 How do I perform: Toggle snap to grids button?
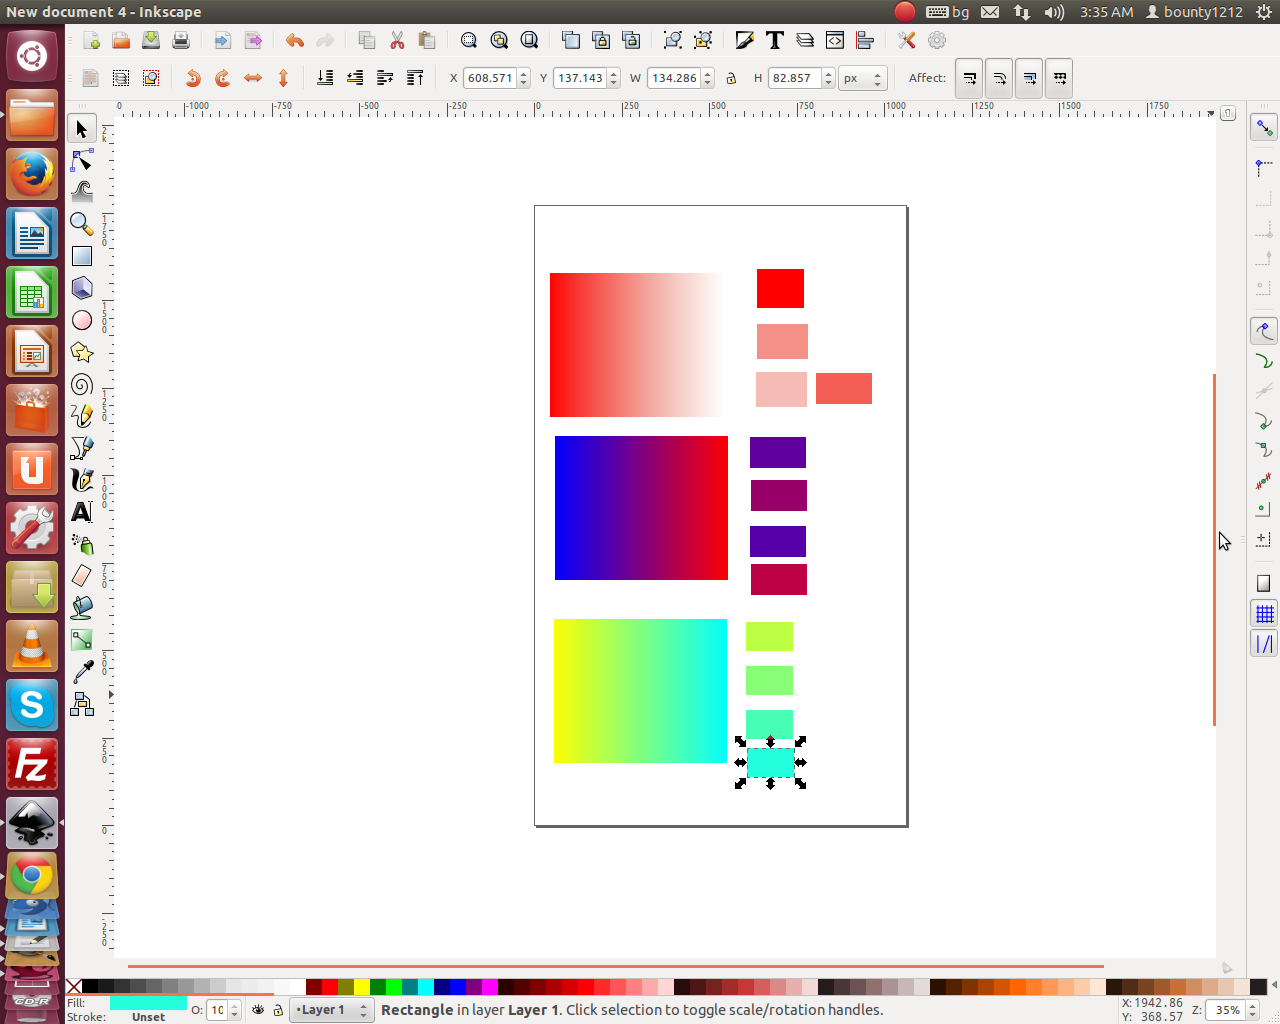tap(1264, 613)
